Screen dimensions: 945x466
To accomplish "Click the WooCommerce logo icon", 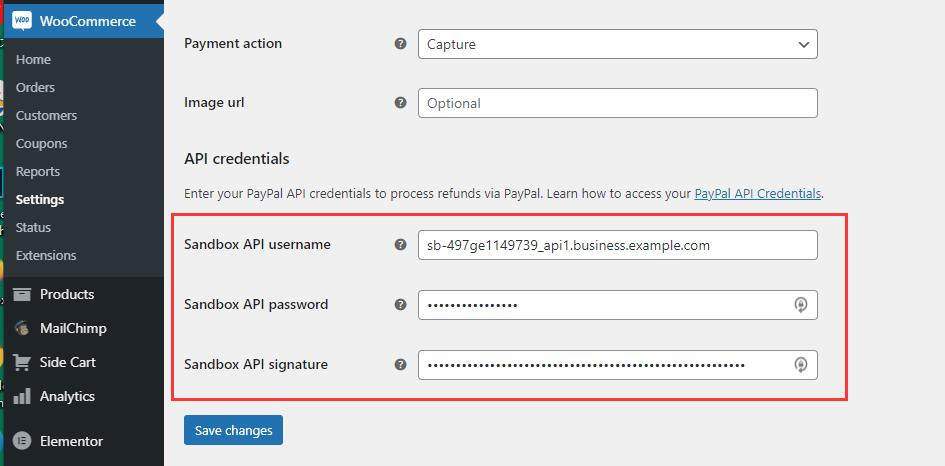I will click(x=22, y=21).
